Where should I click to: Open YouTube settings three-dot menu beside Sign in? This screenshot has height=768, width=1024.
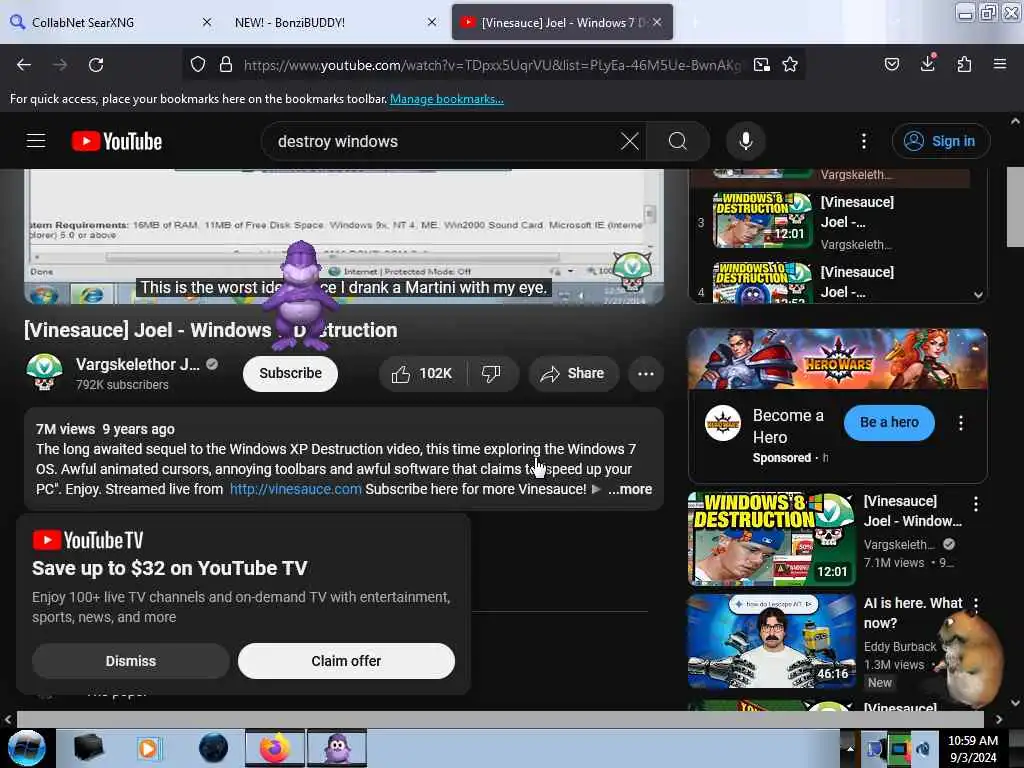click(864, 141)
